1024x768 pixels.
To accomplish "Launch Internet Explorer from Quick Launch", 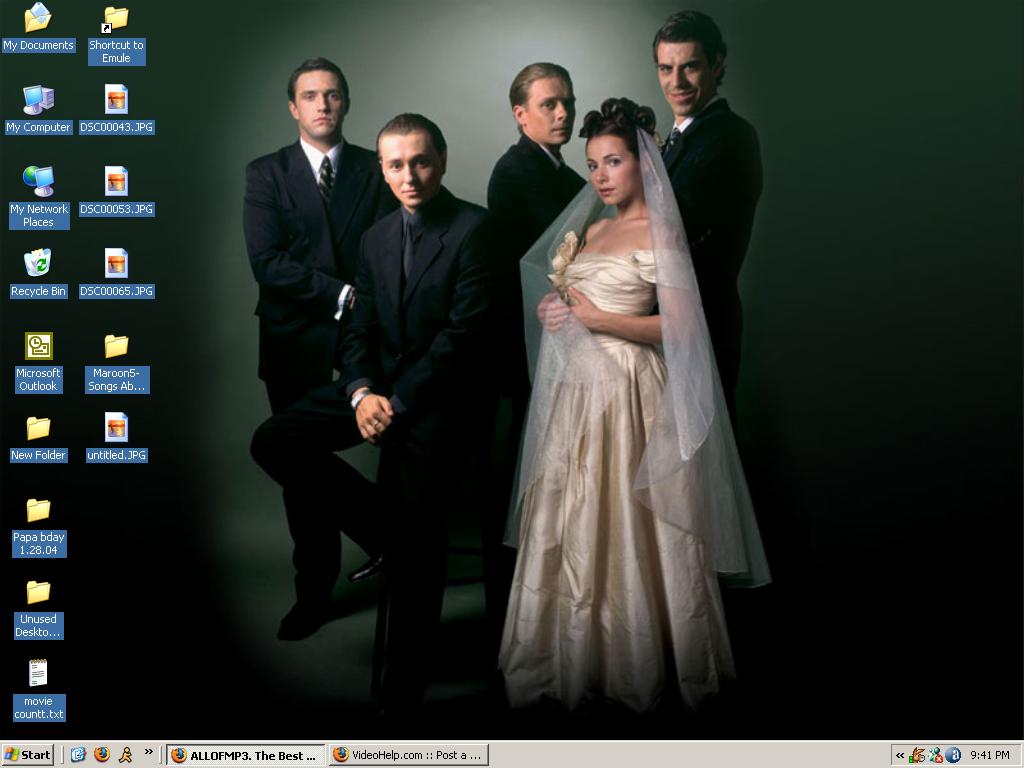I will [78, 755].
